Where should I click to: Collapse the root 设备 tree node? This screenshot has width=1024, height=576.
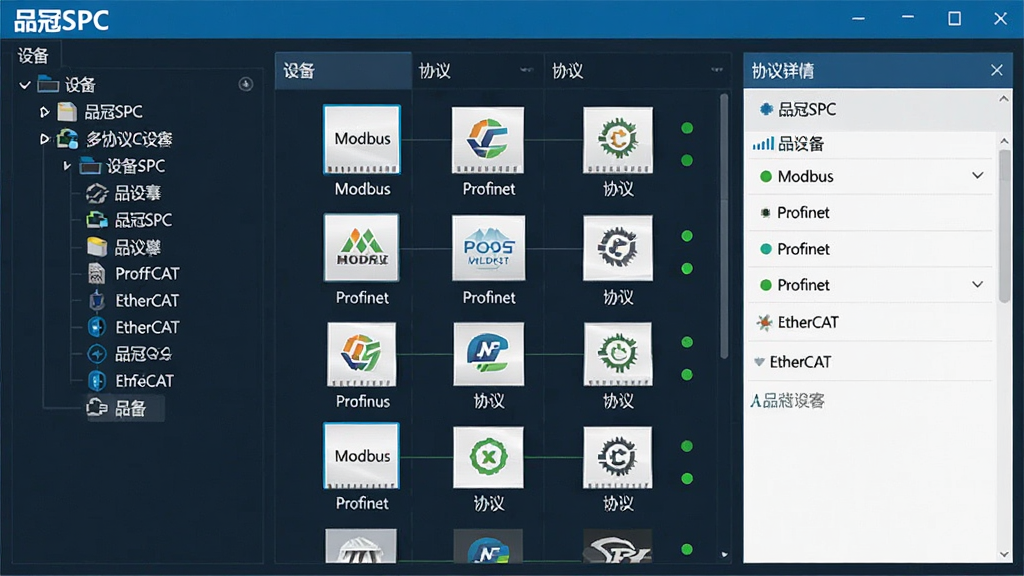[25, 85]
